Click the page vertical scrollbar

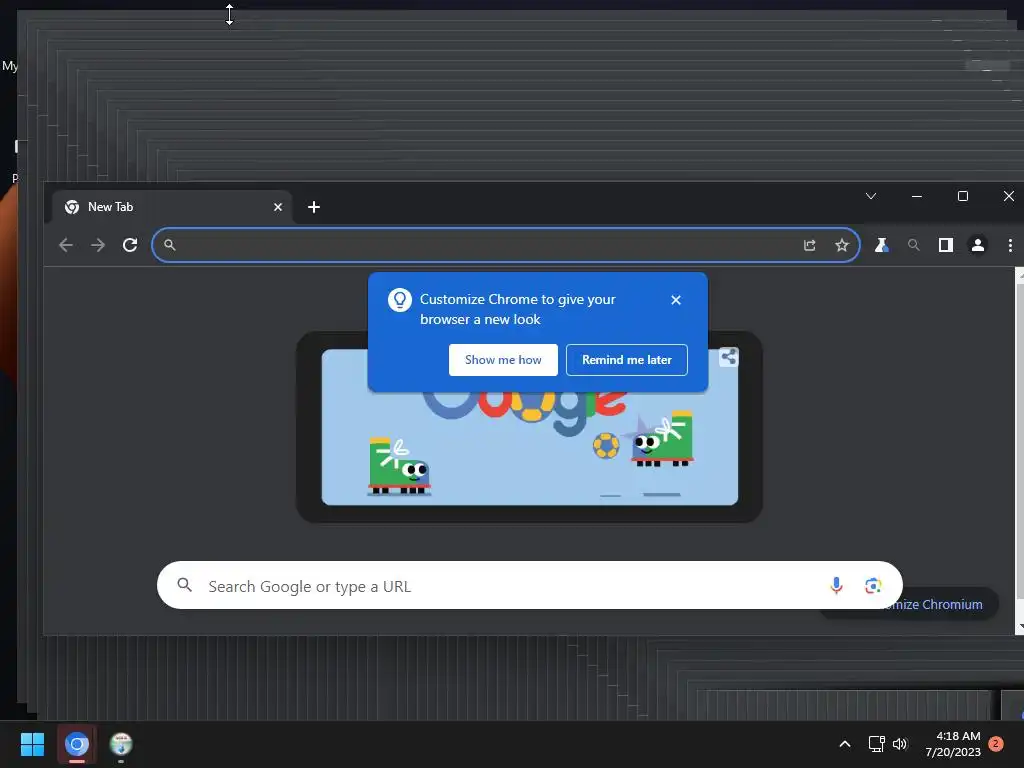coord(1019,451)
